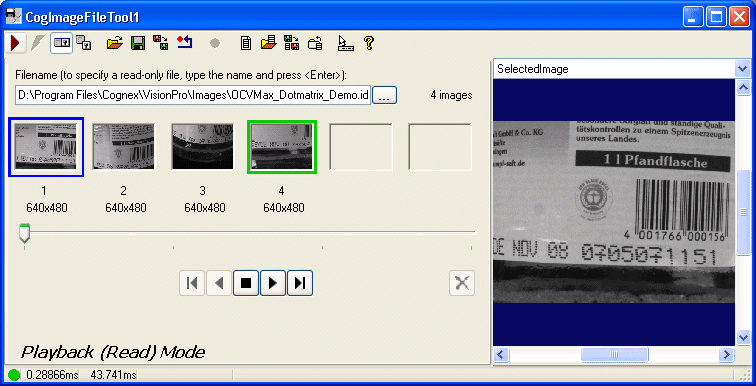Select image thumbnail 1
756x386 pixels.
(46, 146)
